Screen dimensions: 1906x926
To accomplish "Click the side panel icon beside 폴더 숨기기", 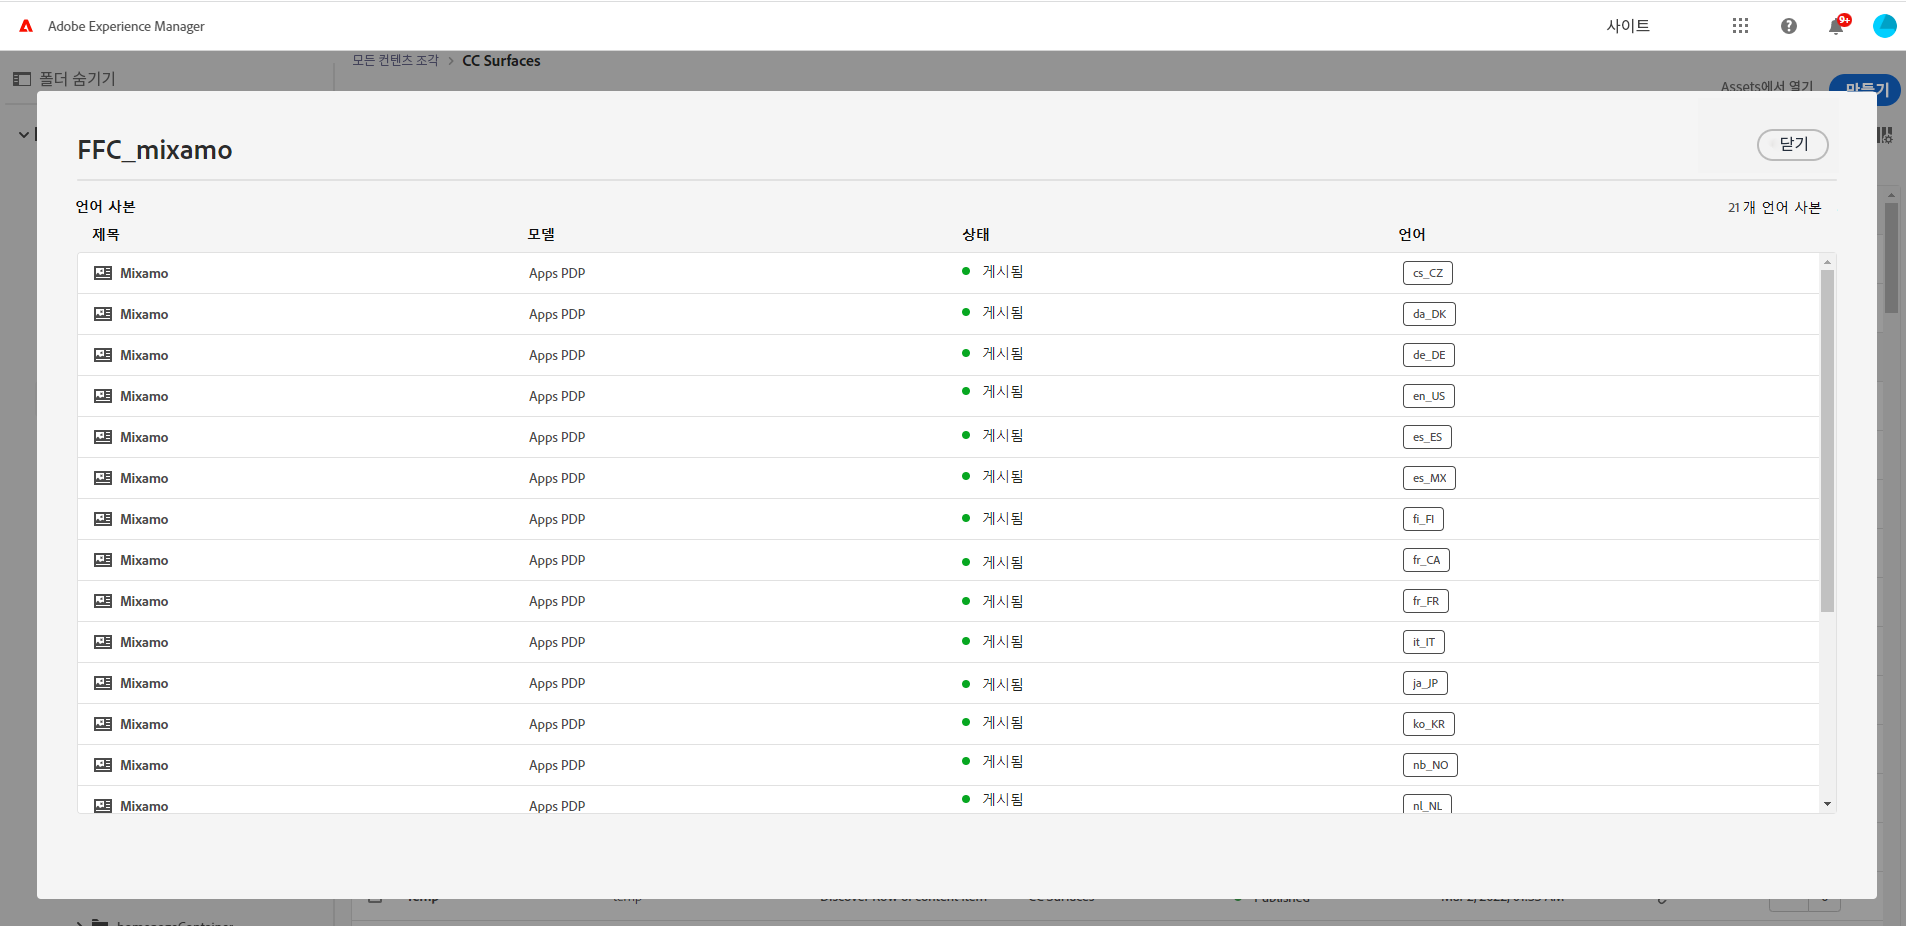I will [22, 79].
